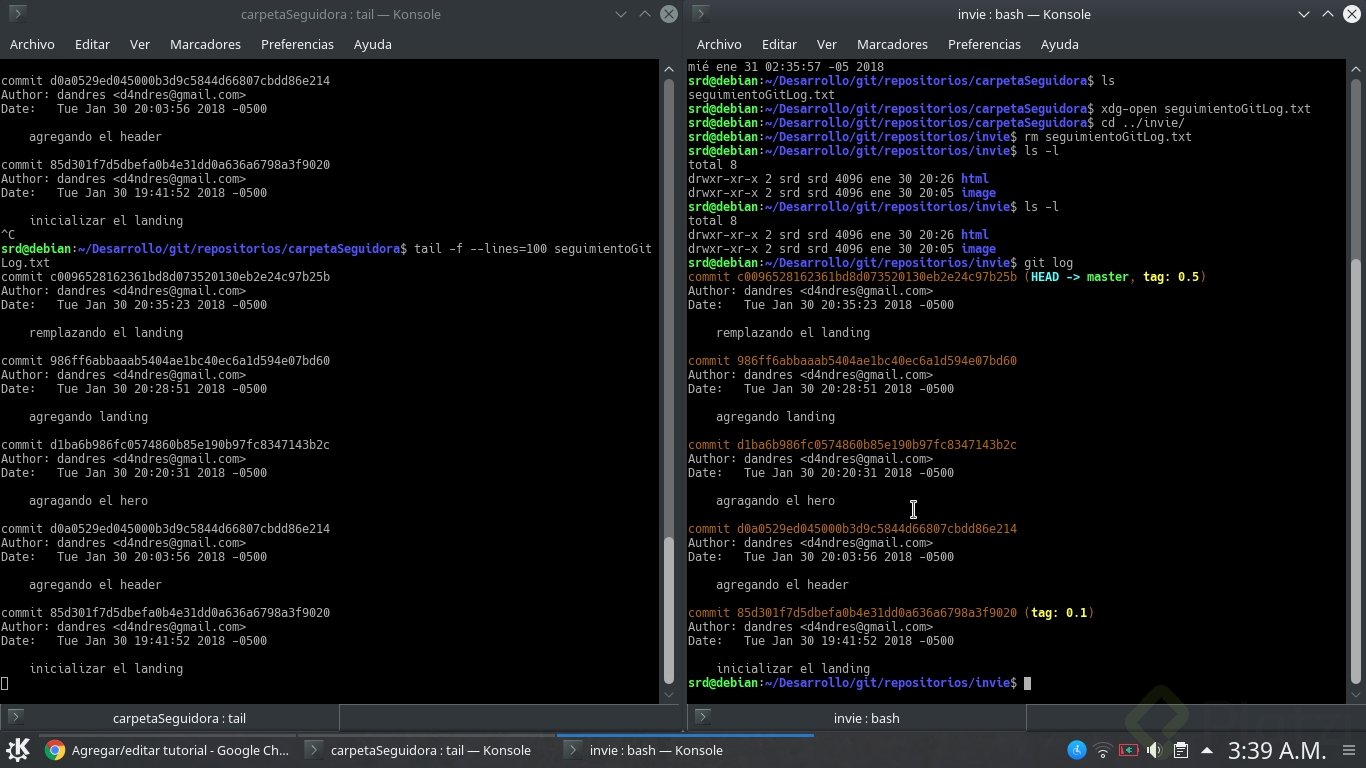Open Marcadores menu in carpetaSeguidora Konsole
This screenshot has width=1366, height=768.
click(205, 44)
